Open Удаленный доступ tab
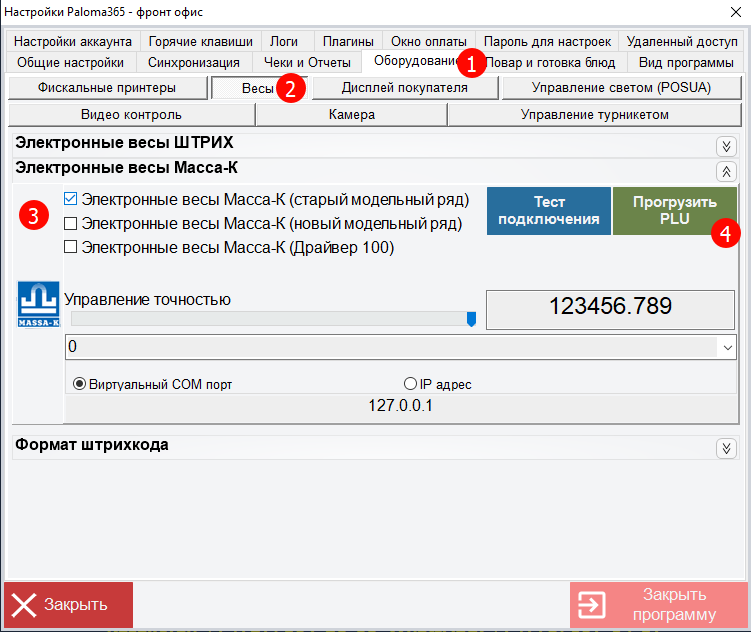The height and width of the screenshot is (632, 751). point(682,42)
